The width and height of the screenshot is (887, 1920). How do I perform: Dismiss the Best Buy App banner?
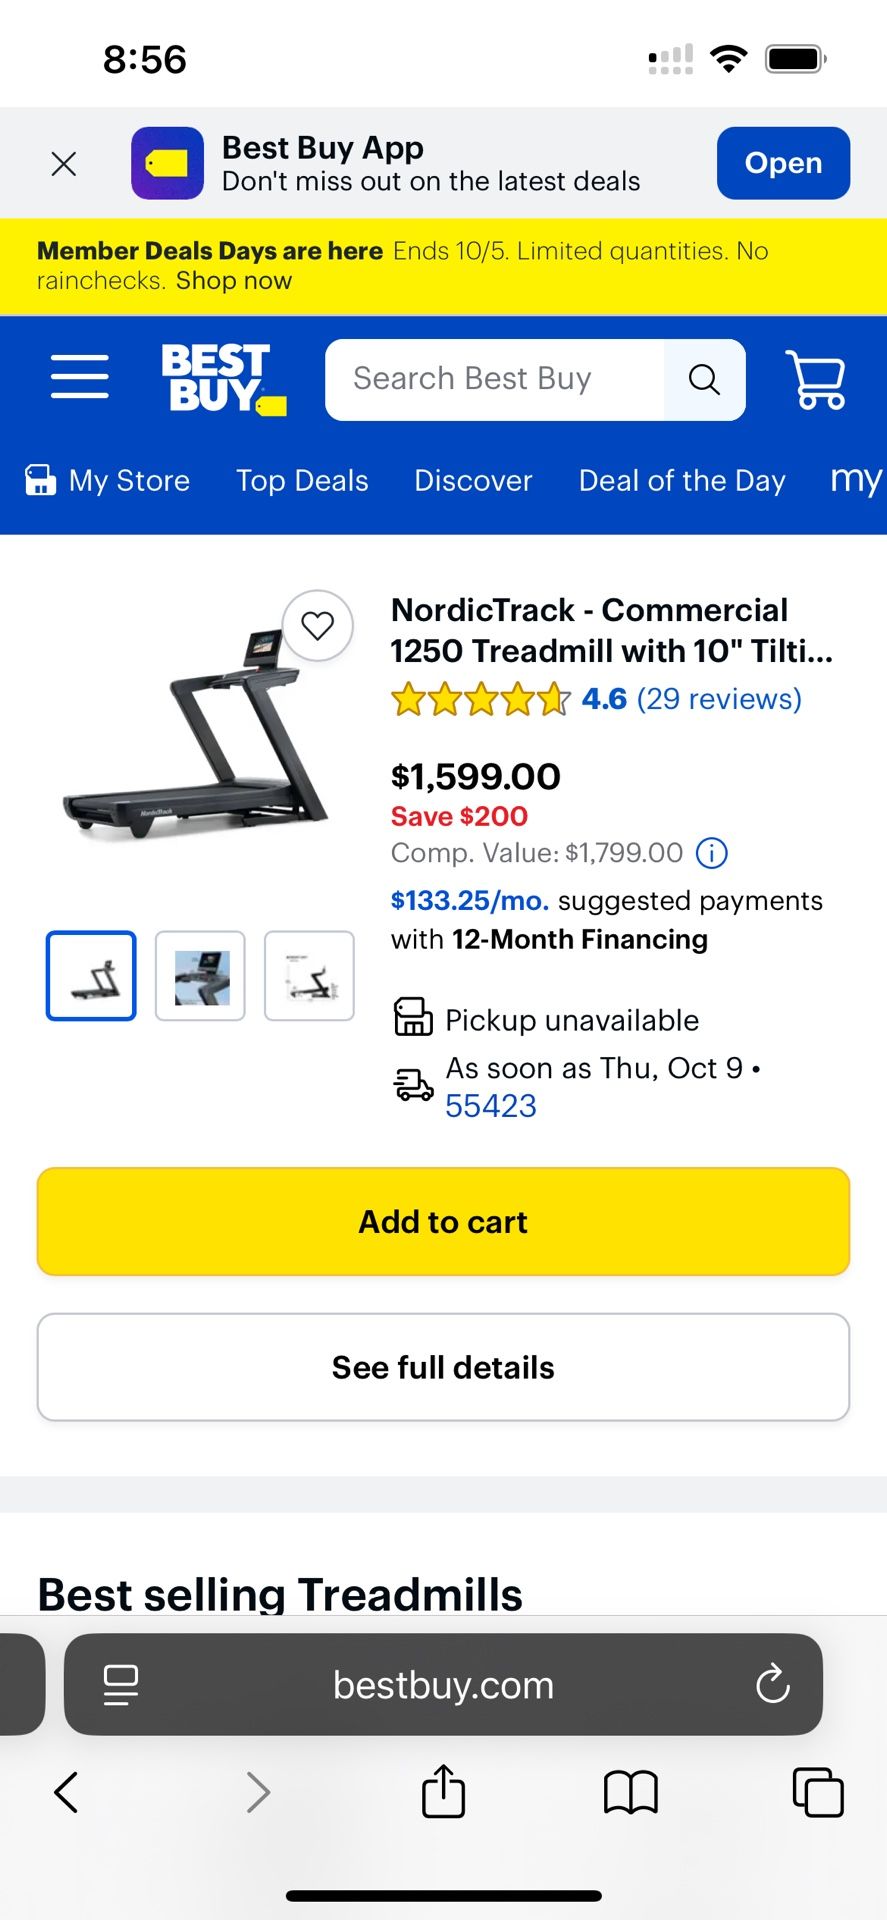[x=64, y=164]
